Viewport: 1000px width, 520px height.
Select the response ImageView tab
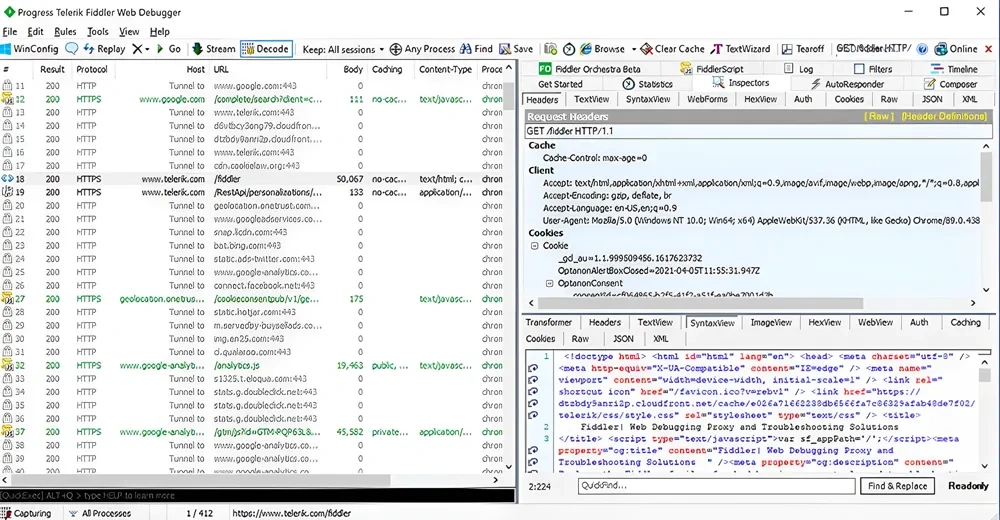tap(771, 322)
